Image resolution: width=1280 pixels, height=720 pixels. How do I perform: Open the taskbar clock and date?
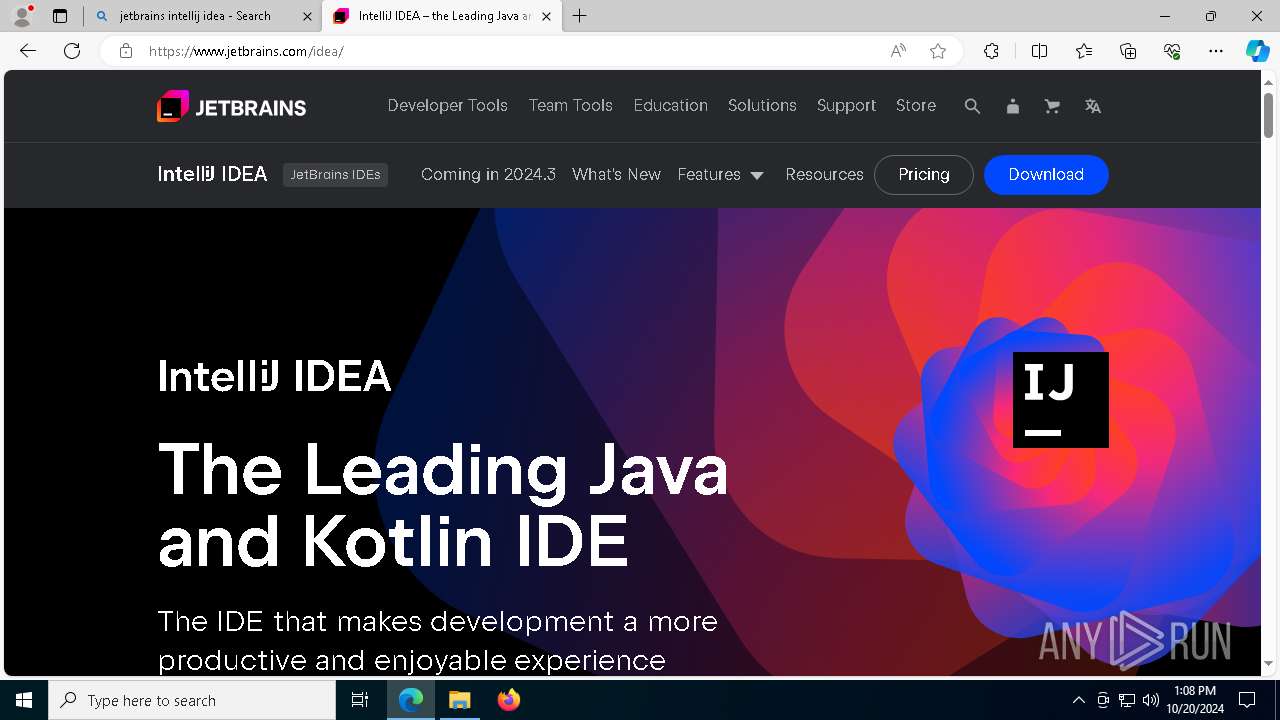(x=1195, y=700)
